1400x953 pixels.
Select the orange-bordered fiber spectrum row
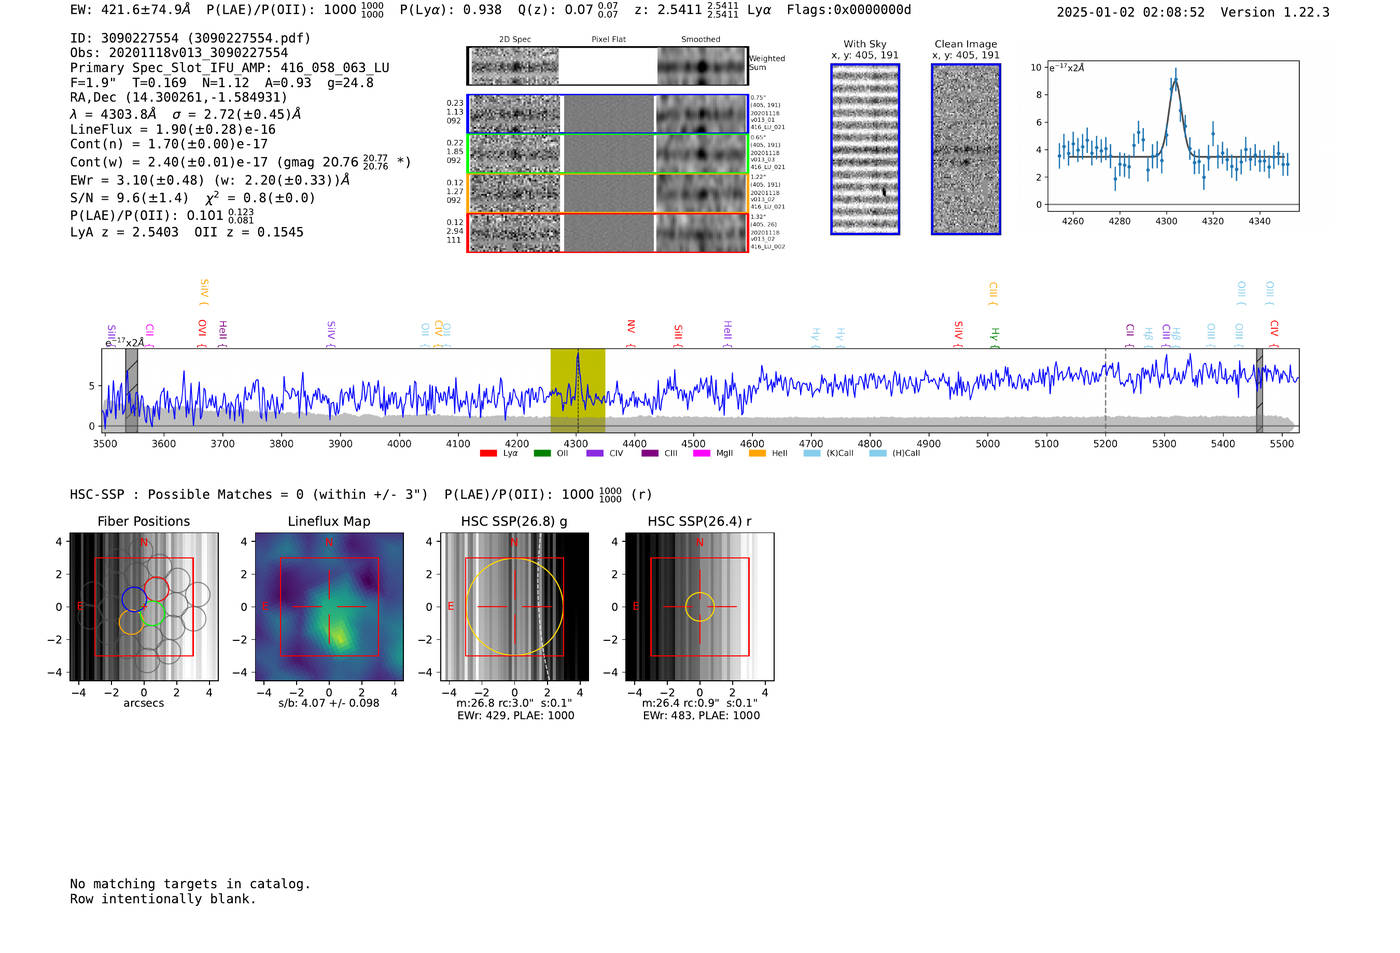(x=607, y=193)
